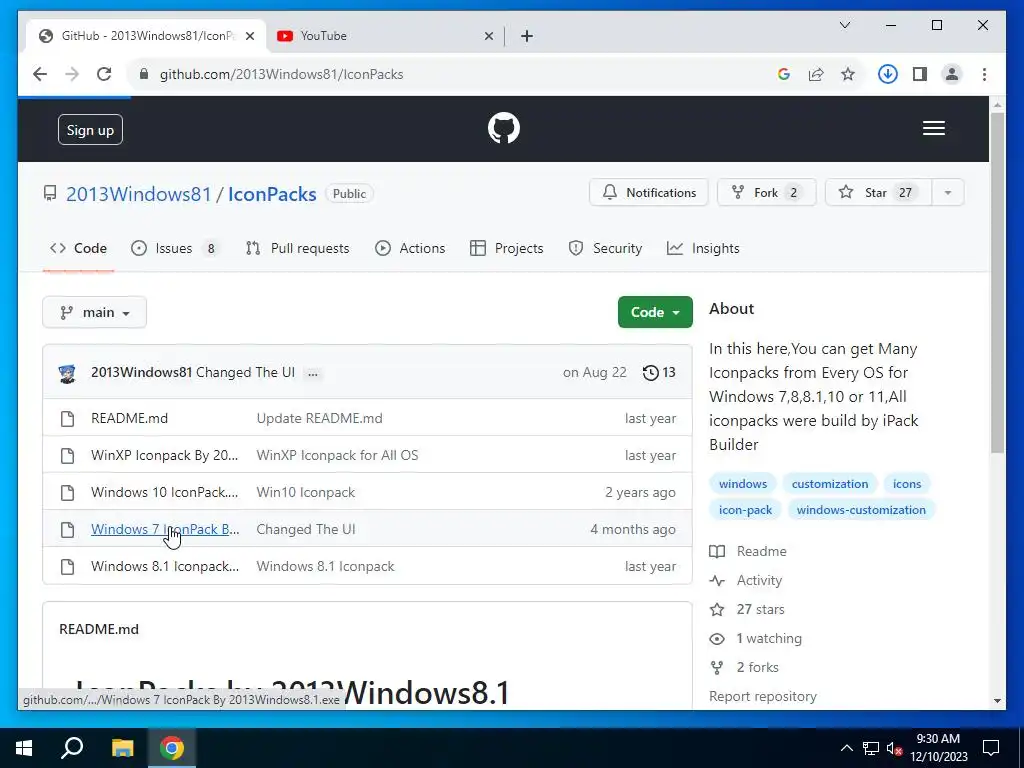Open the Pull requests tab
Viewport: 1024px width, 768px height.
[x=297, y=248]
